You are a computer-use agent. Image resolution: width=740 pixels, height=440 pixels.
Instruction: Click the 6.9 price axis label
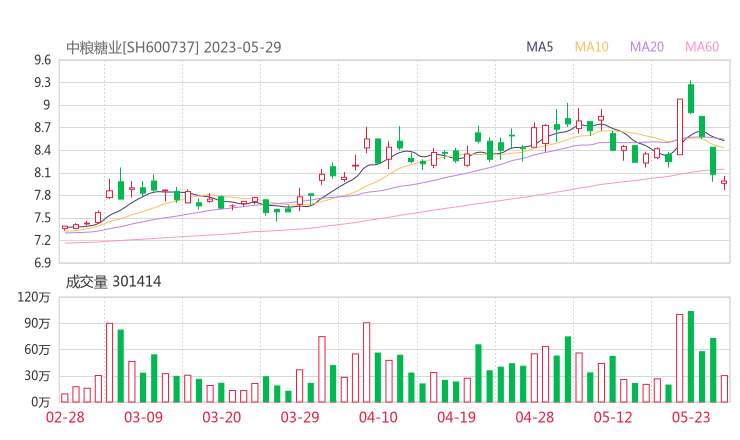[x=42, y=263]
